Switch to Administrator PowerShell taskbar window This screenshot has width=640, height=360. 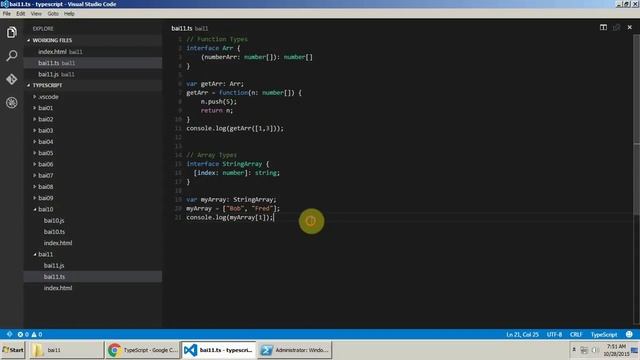click(295, 350)
